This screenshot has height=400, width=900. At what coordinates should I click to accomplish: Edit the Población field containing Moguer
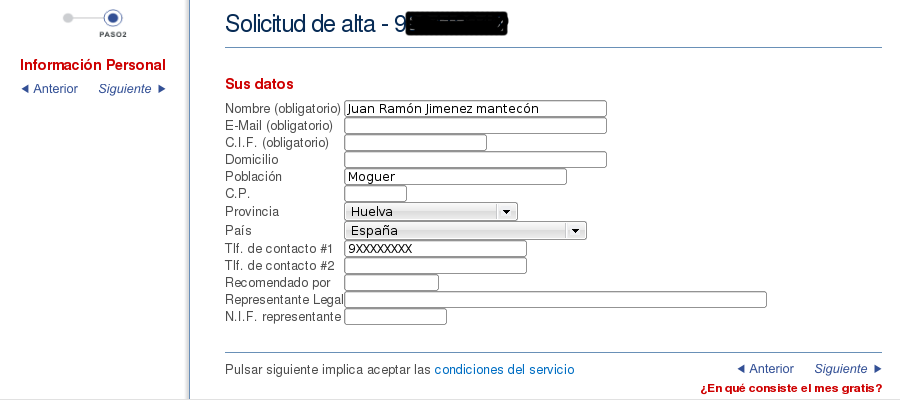click(x=455, y=177)
